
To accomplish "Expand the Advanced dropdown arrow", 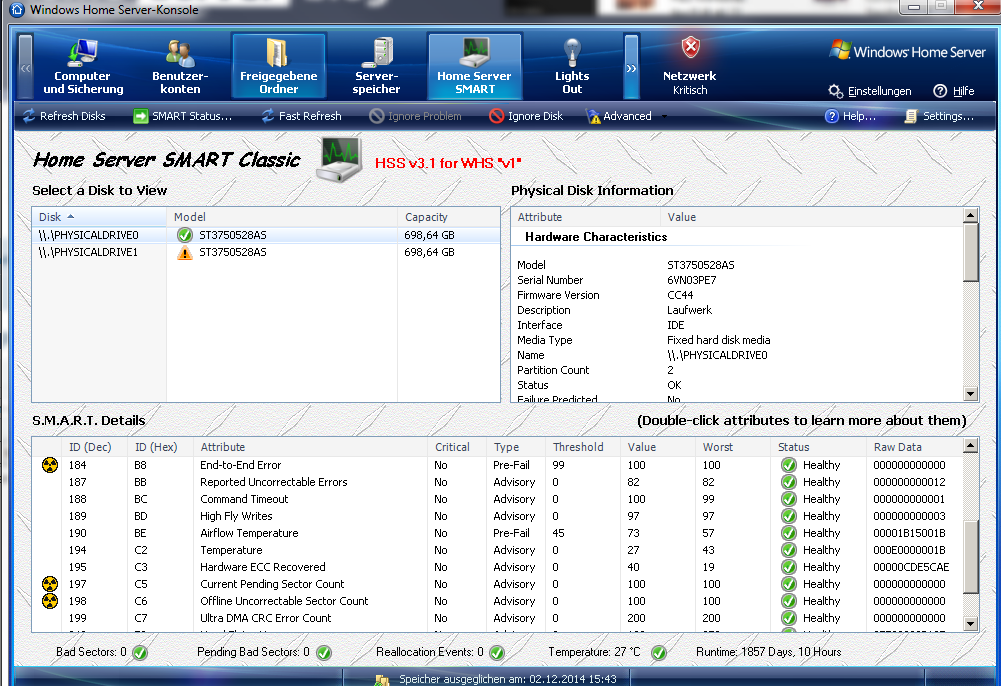I will click(x=664, y=116).
